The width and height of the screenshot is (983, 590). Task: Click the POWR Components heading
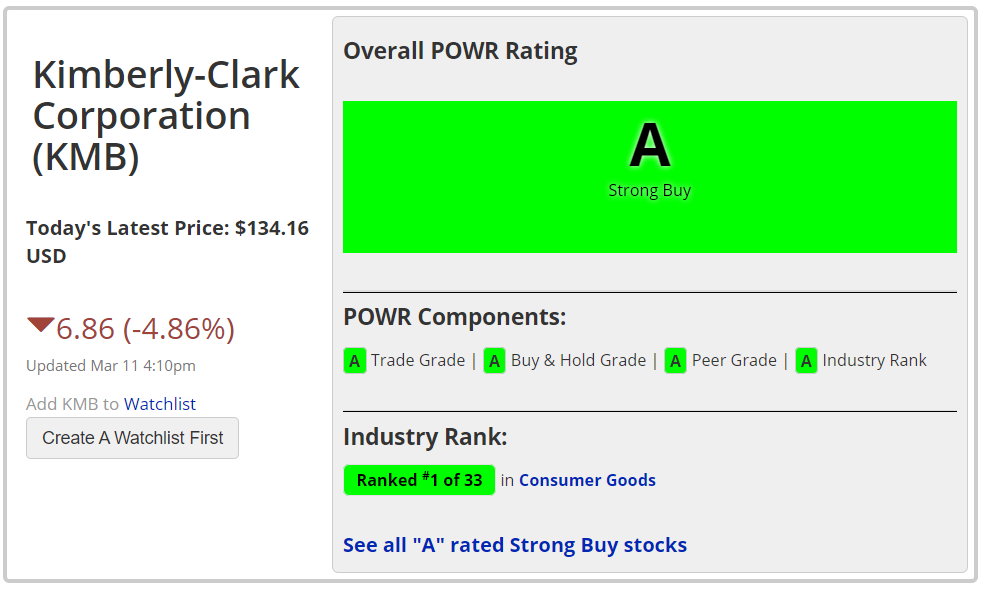pyautogui.click(x=455, y=317)
